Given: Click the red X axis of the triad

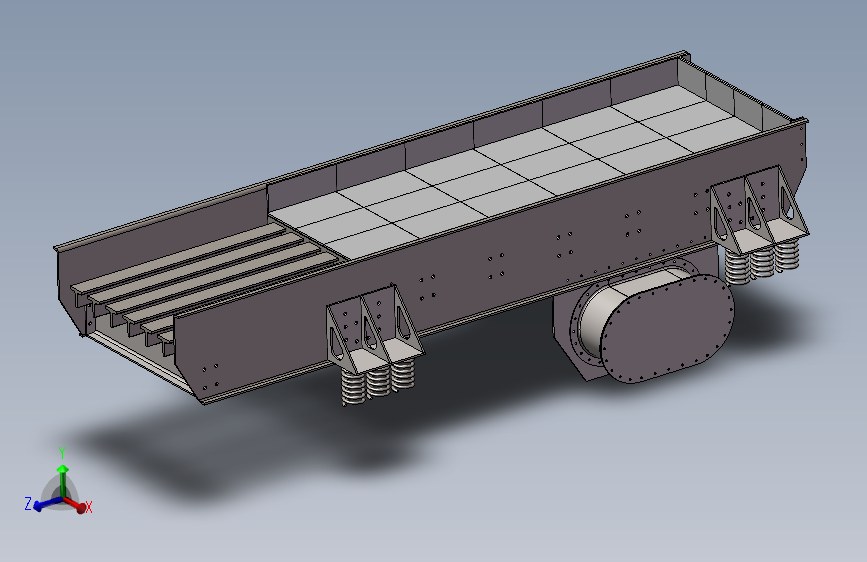Looking at the screenshot, I should [76, 504].
